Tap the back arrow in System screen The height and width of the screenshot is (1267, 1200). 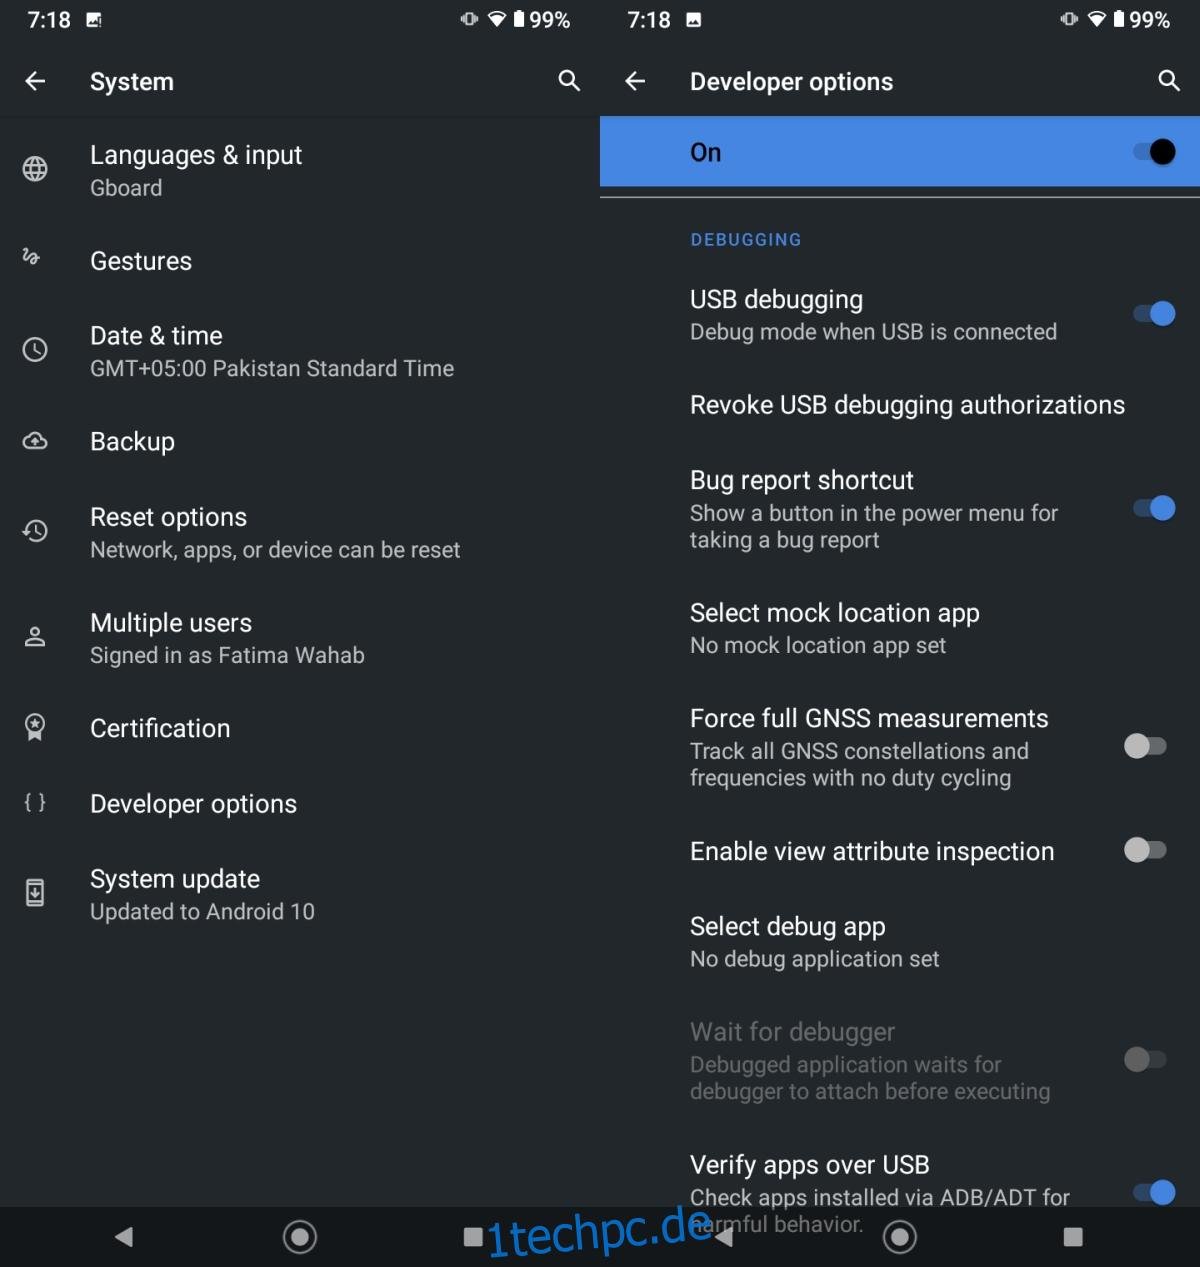35,81
